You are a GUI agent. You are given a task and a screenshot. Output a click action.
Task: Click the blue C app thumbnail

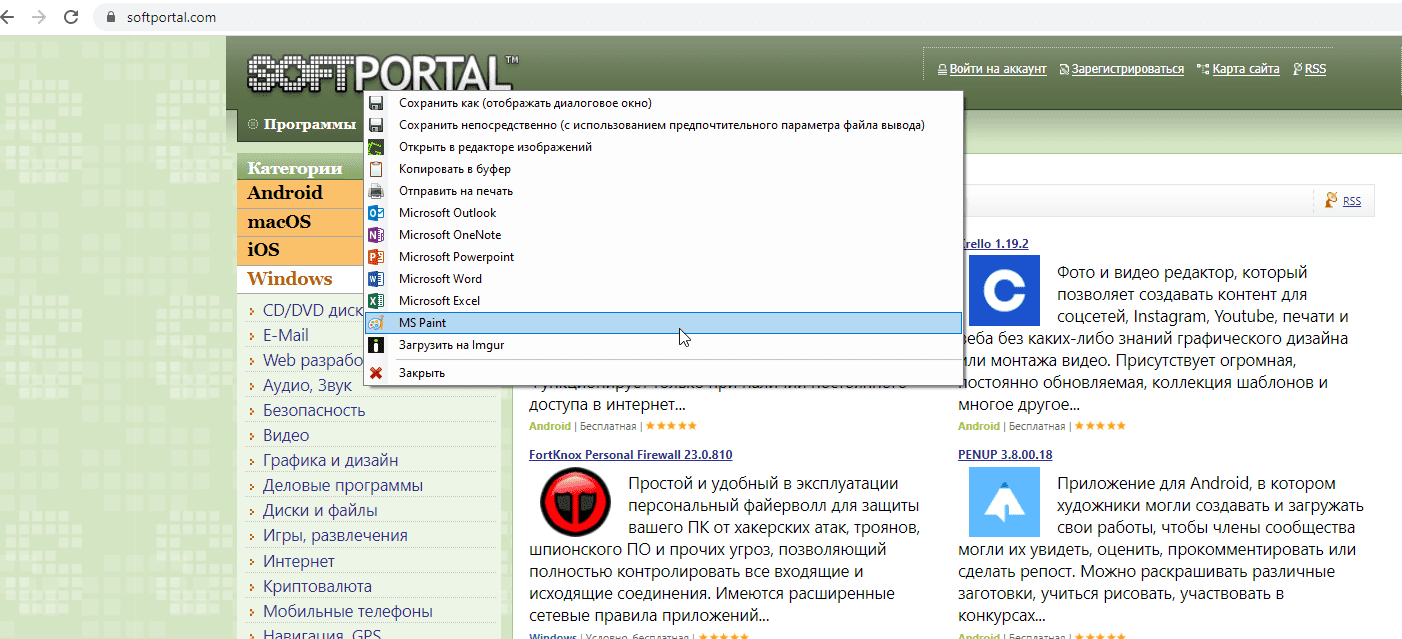1004,290
